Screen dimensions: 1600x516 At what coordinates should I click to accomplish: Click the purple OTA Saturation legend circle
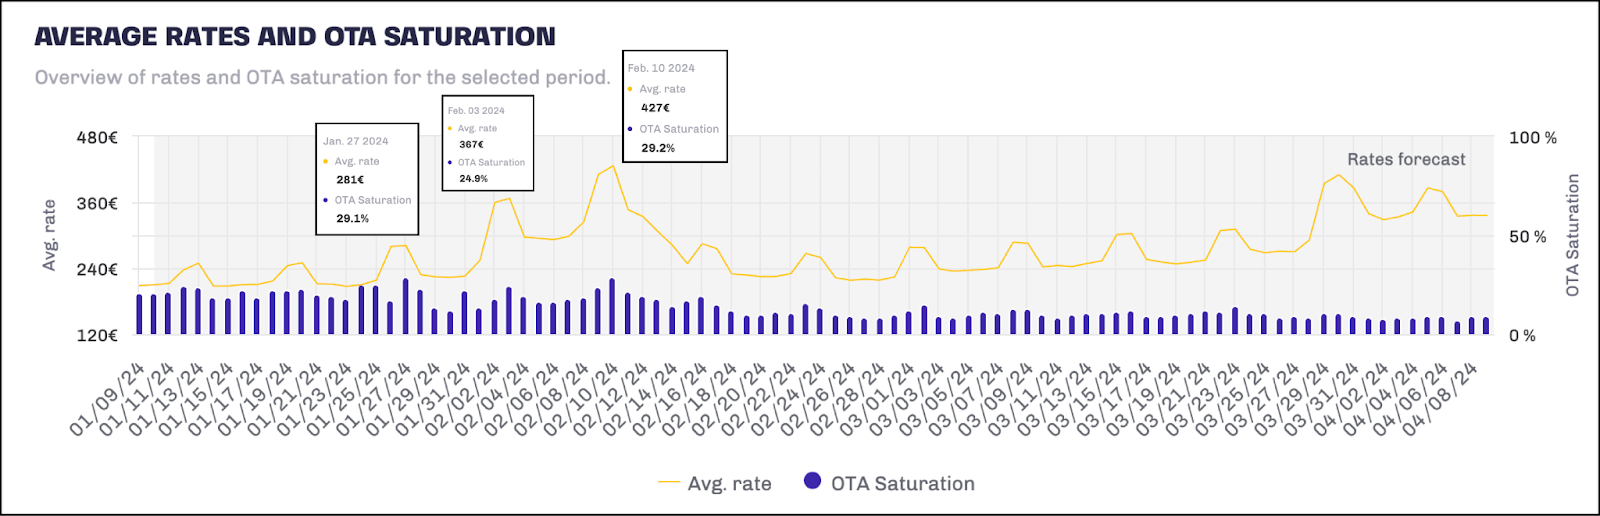click(x=812, y=481)
